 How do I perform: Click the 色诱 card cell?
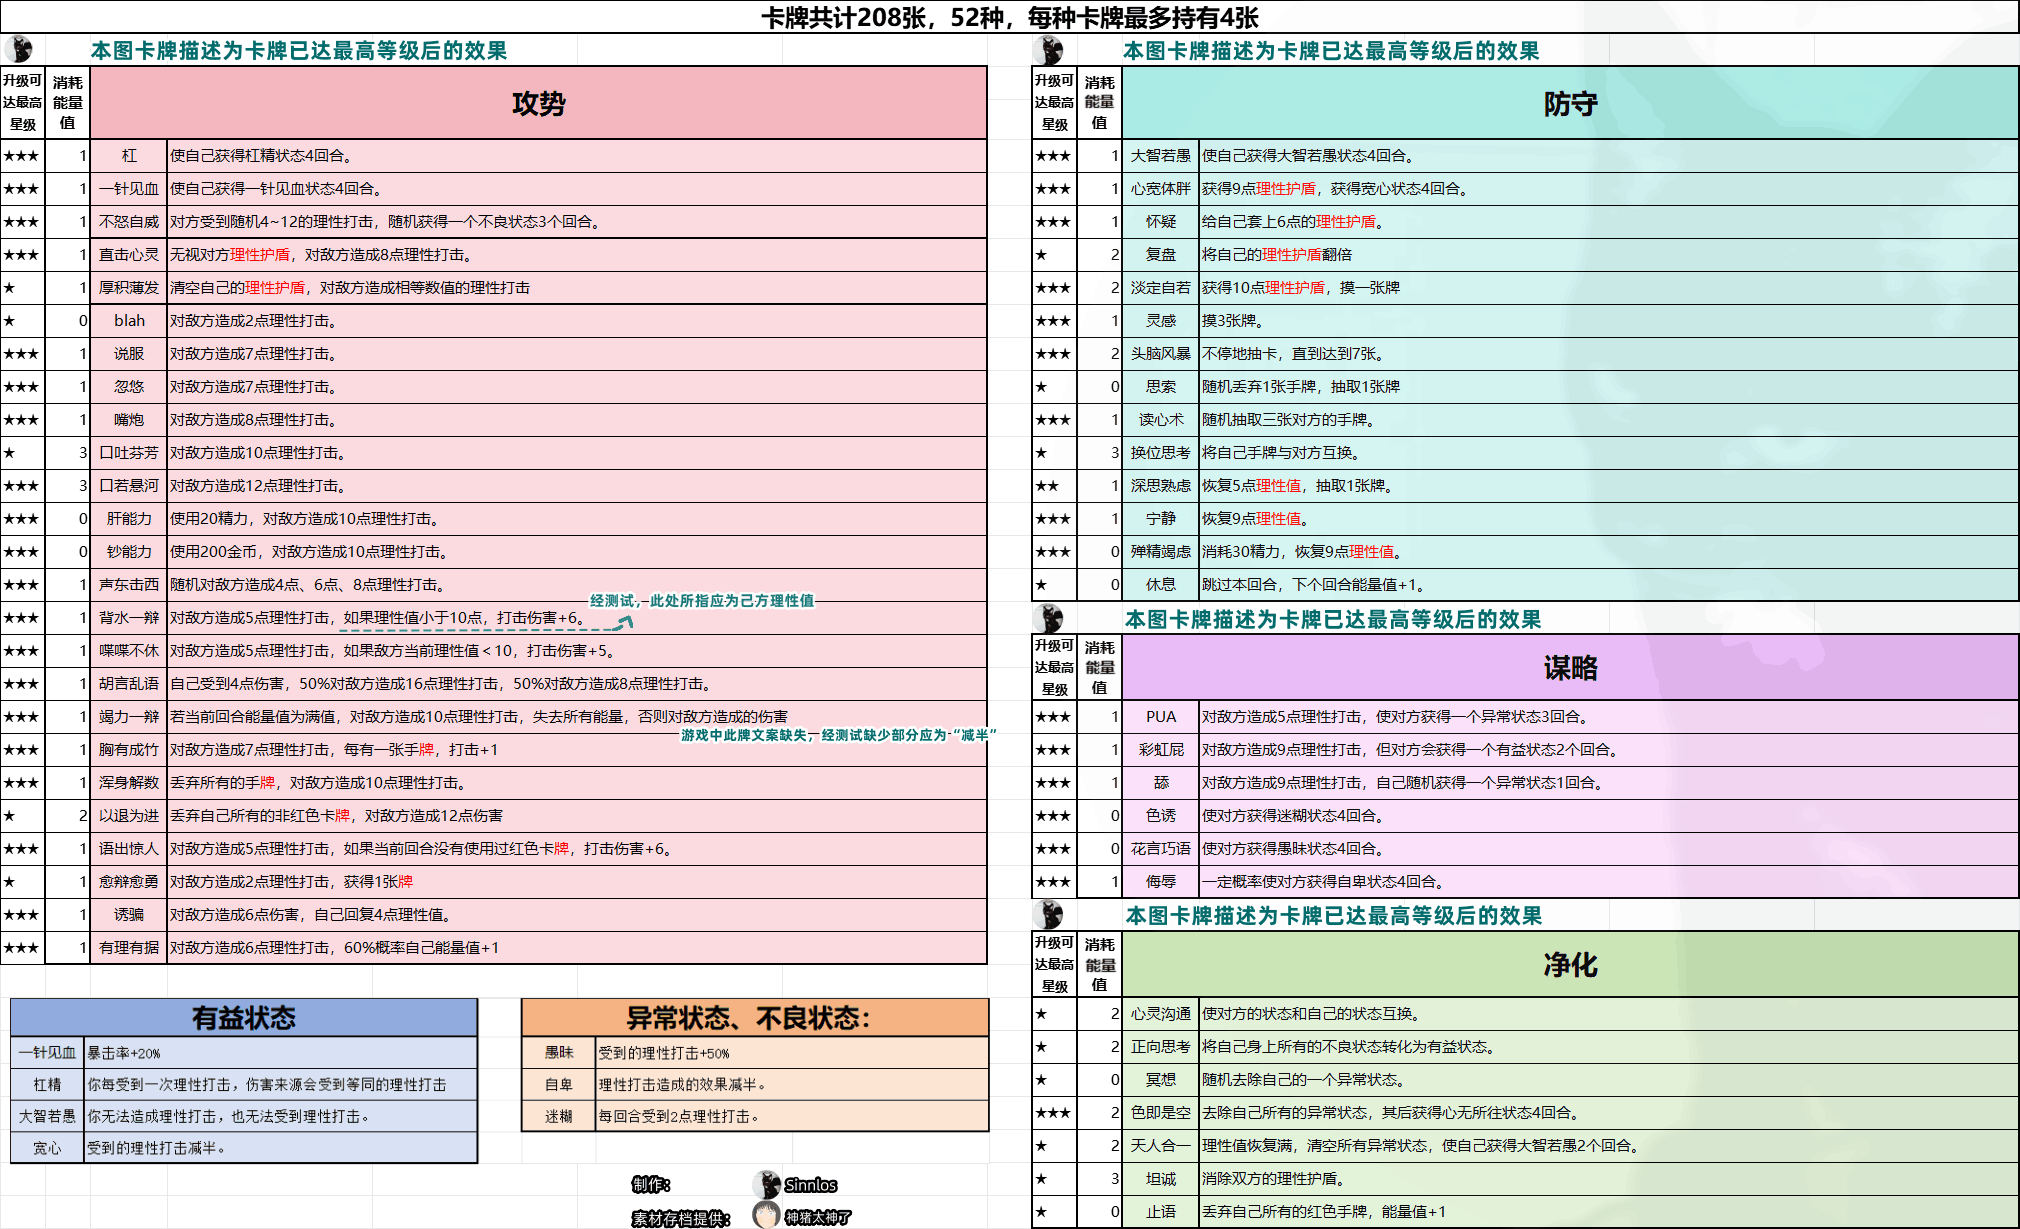(x=1161, y=816)
